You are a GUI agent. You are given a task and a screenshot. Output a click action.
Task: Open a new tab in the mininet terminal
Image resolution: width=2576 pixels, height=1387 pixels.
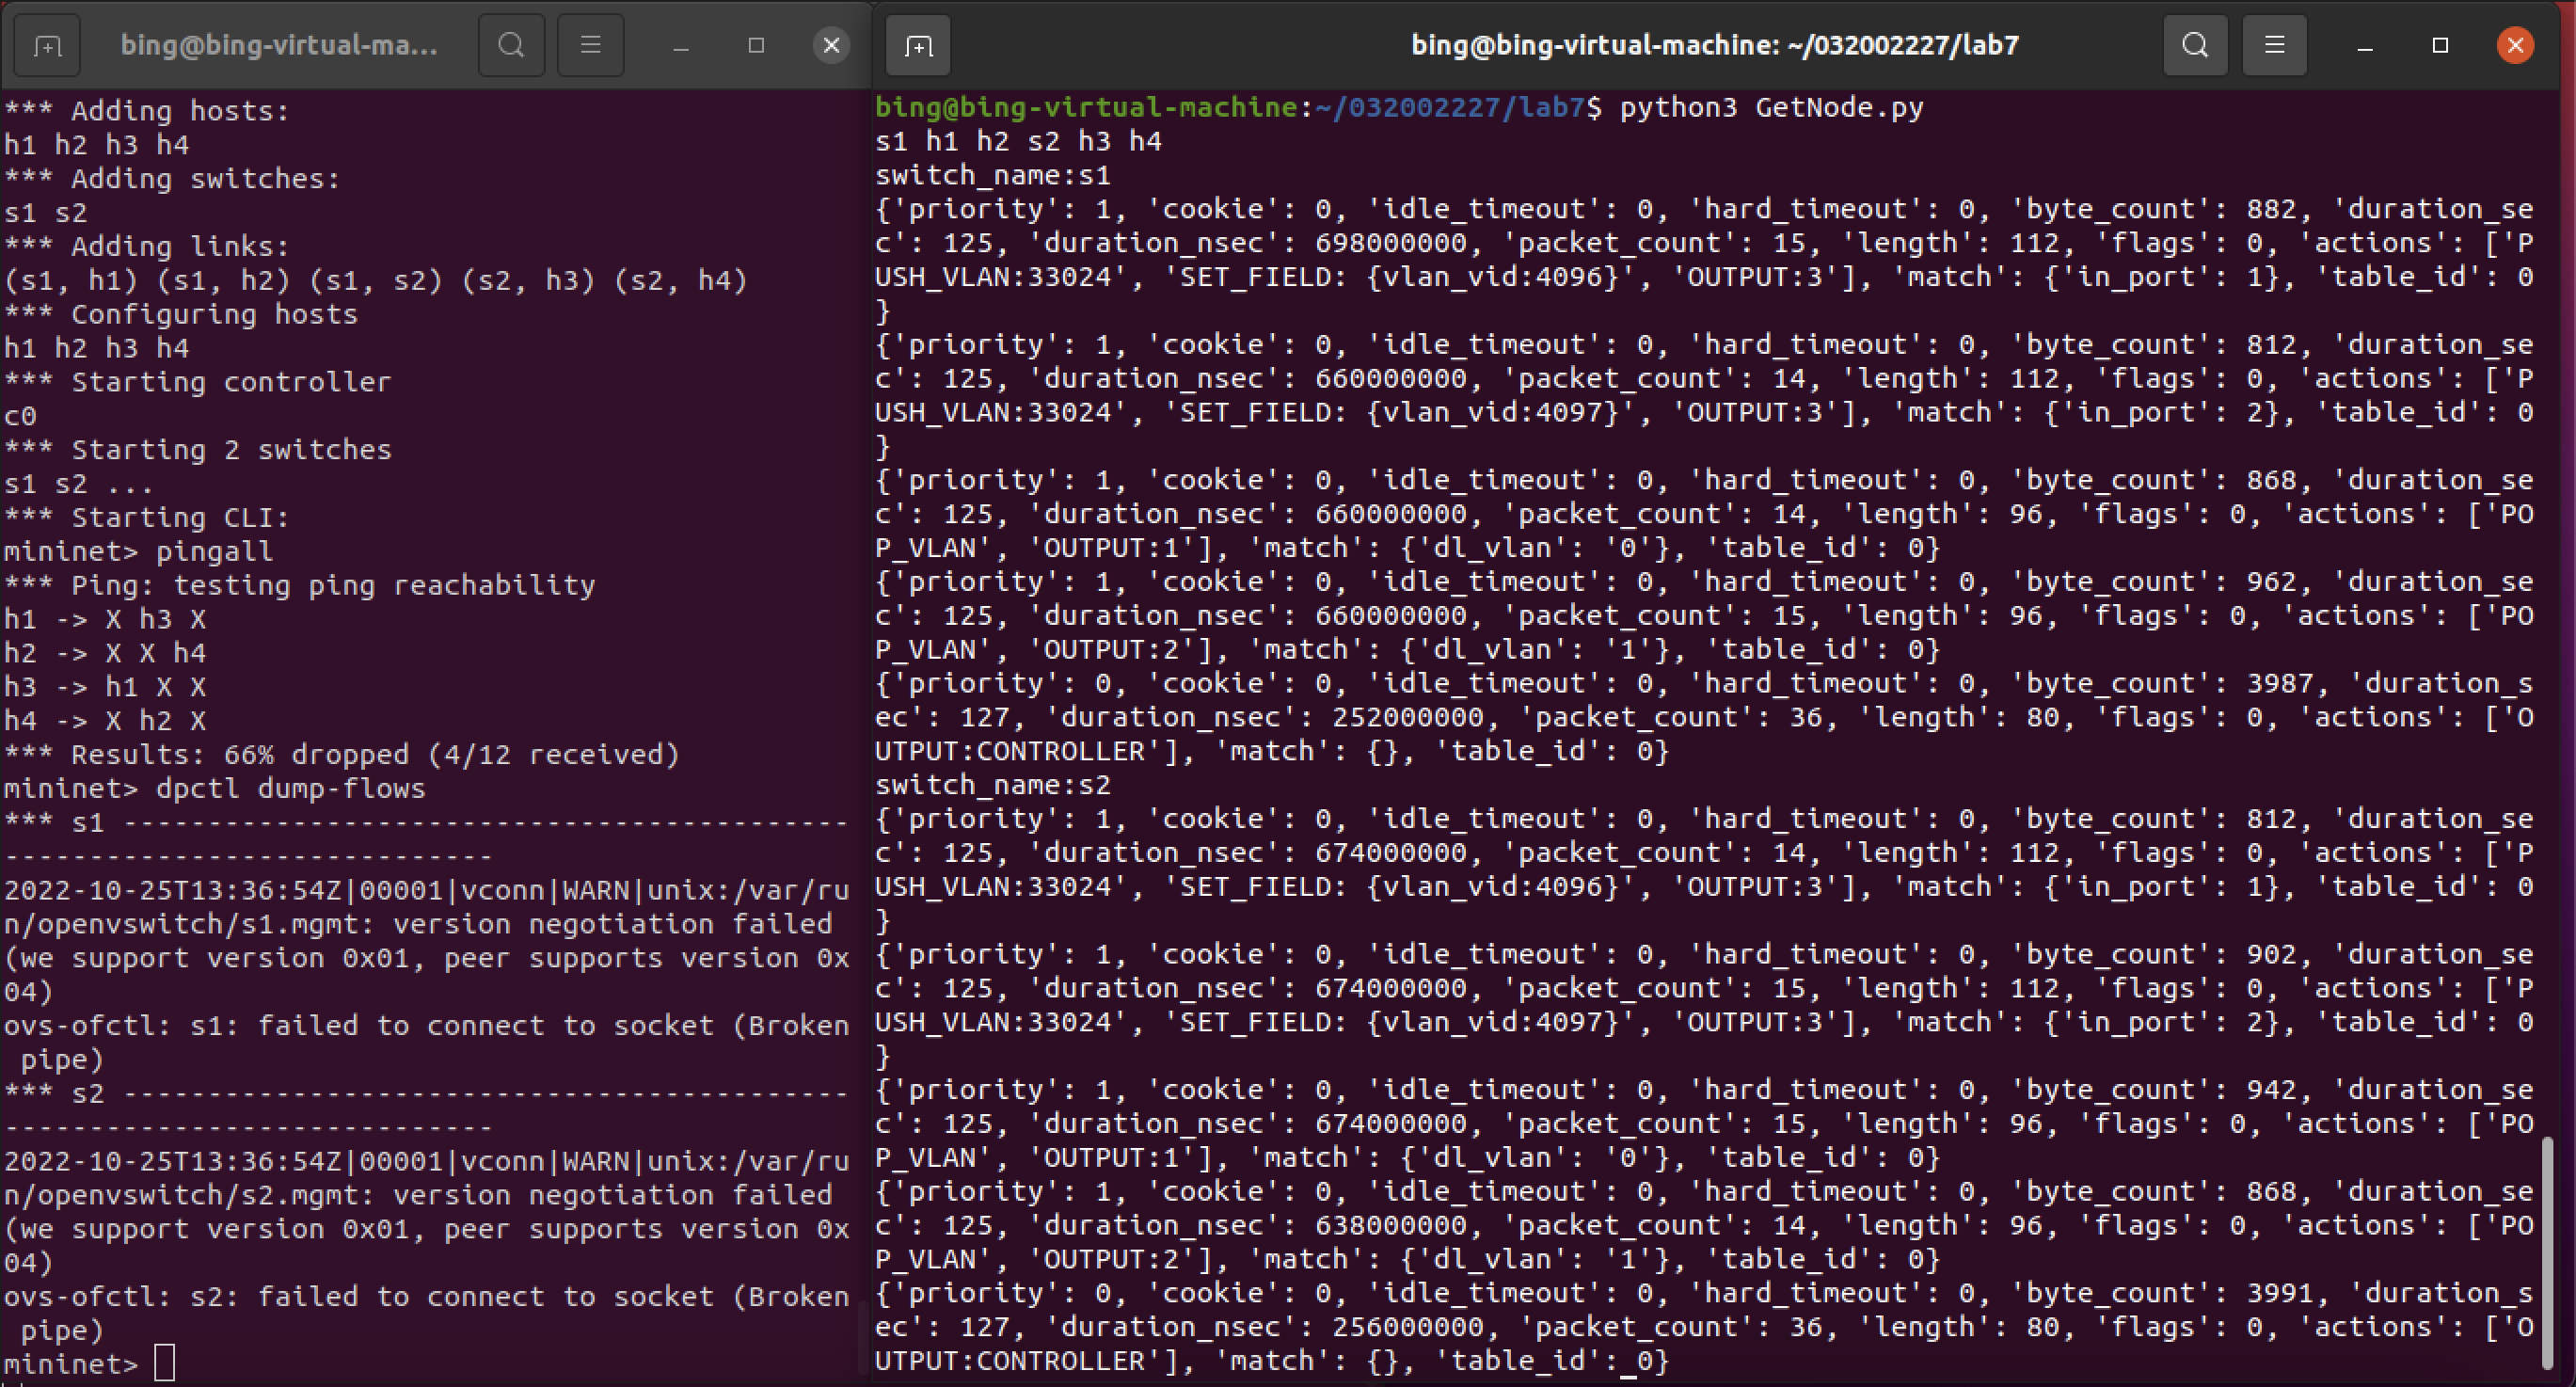(x=47, y=46)
